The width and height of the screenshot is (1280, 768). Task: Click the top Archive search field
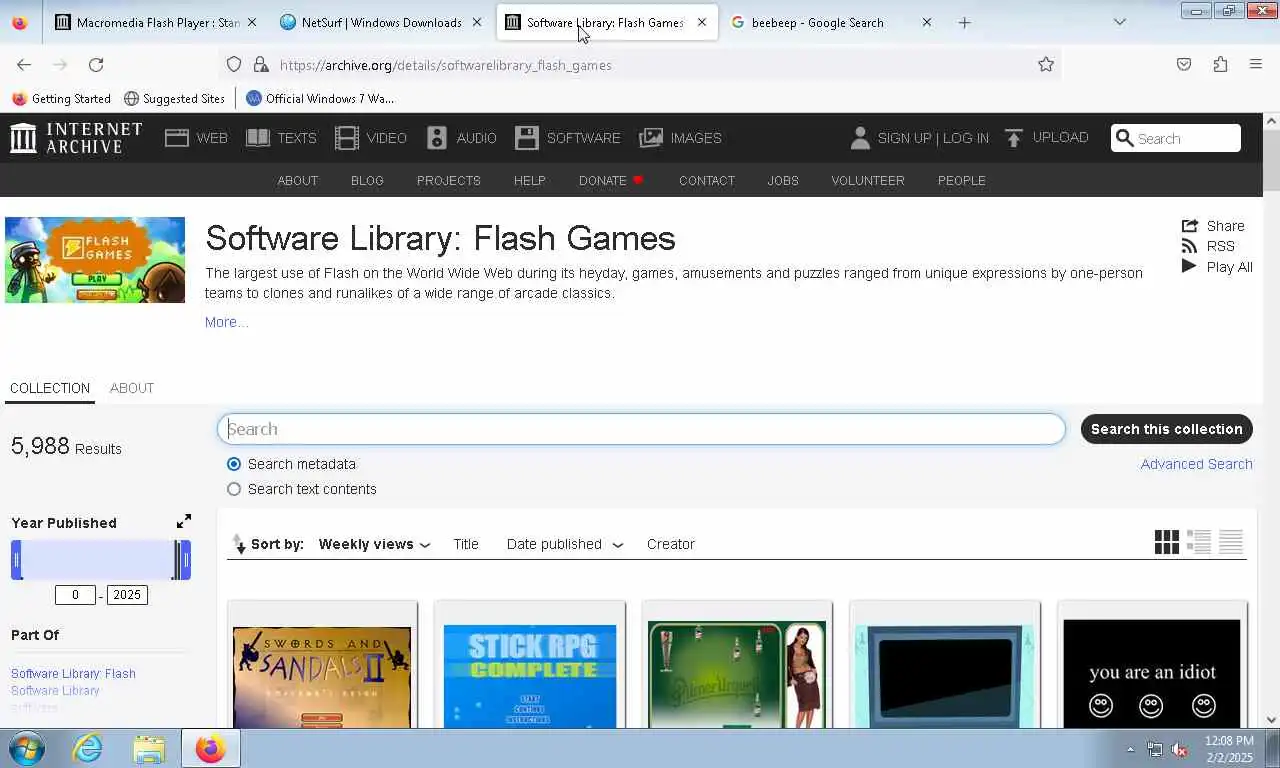tap(1176, 138)
